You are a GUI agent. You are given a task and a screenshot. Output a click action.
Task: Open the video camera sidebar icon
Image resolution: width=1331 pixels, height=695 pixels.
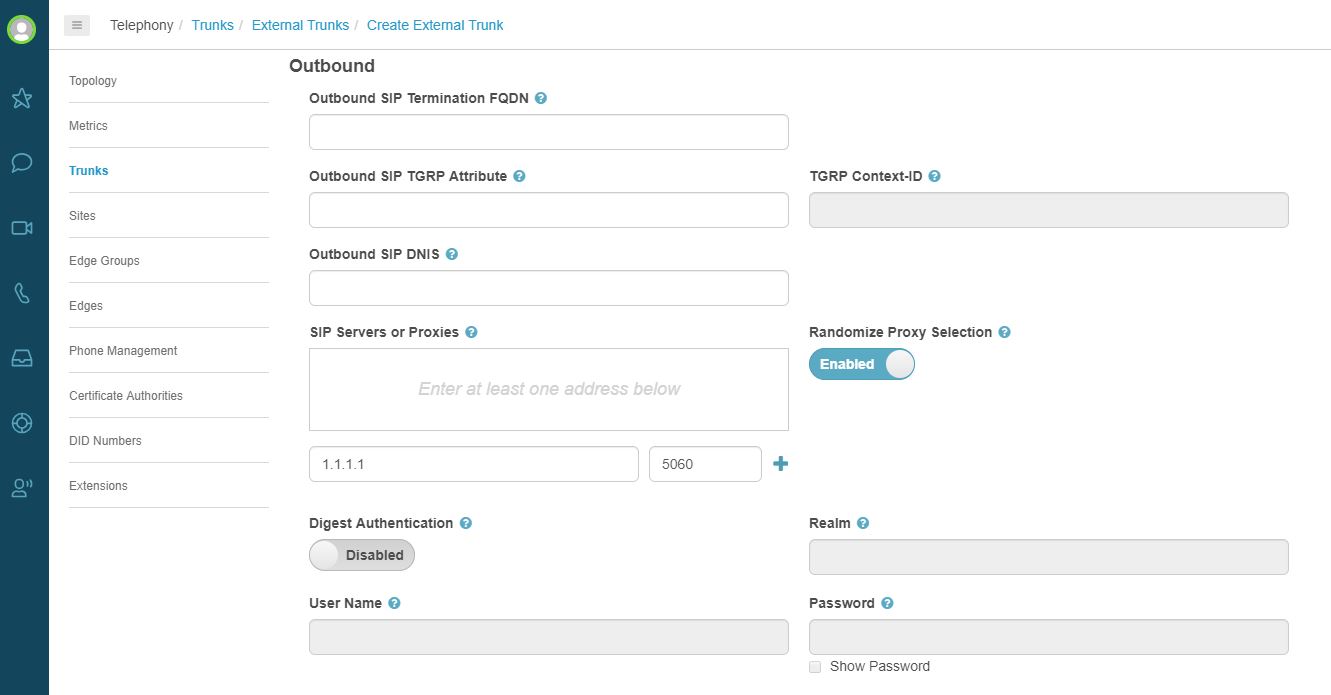22,228
